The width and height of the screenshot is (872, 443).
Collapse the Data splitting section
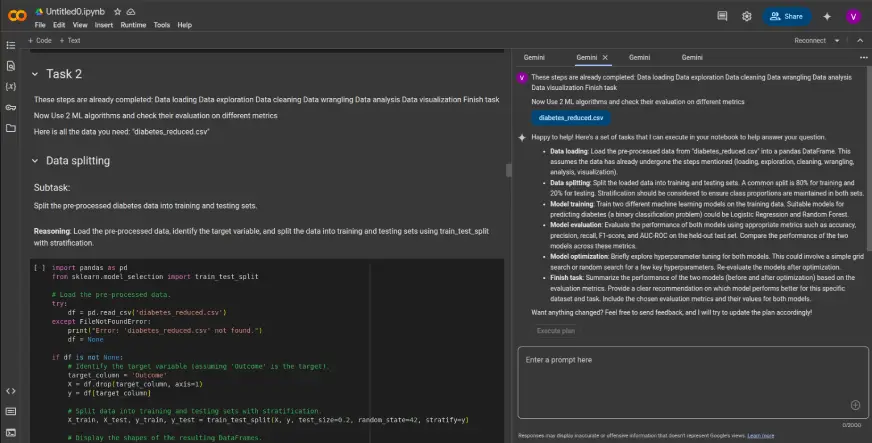34,160
